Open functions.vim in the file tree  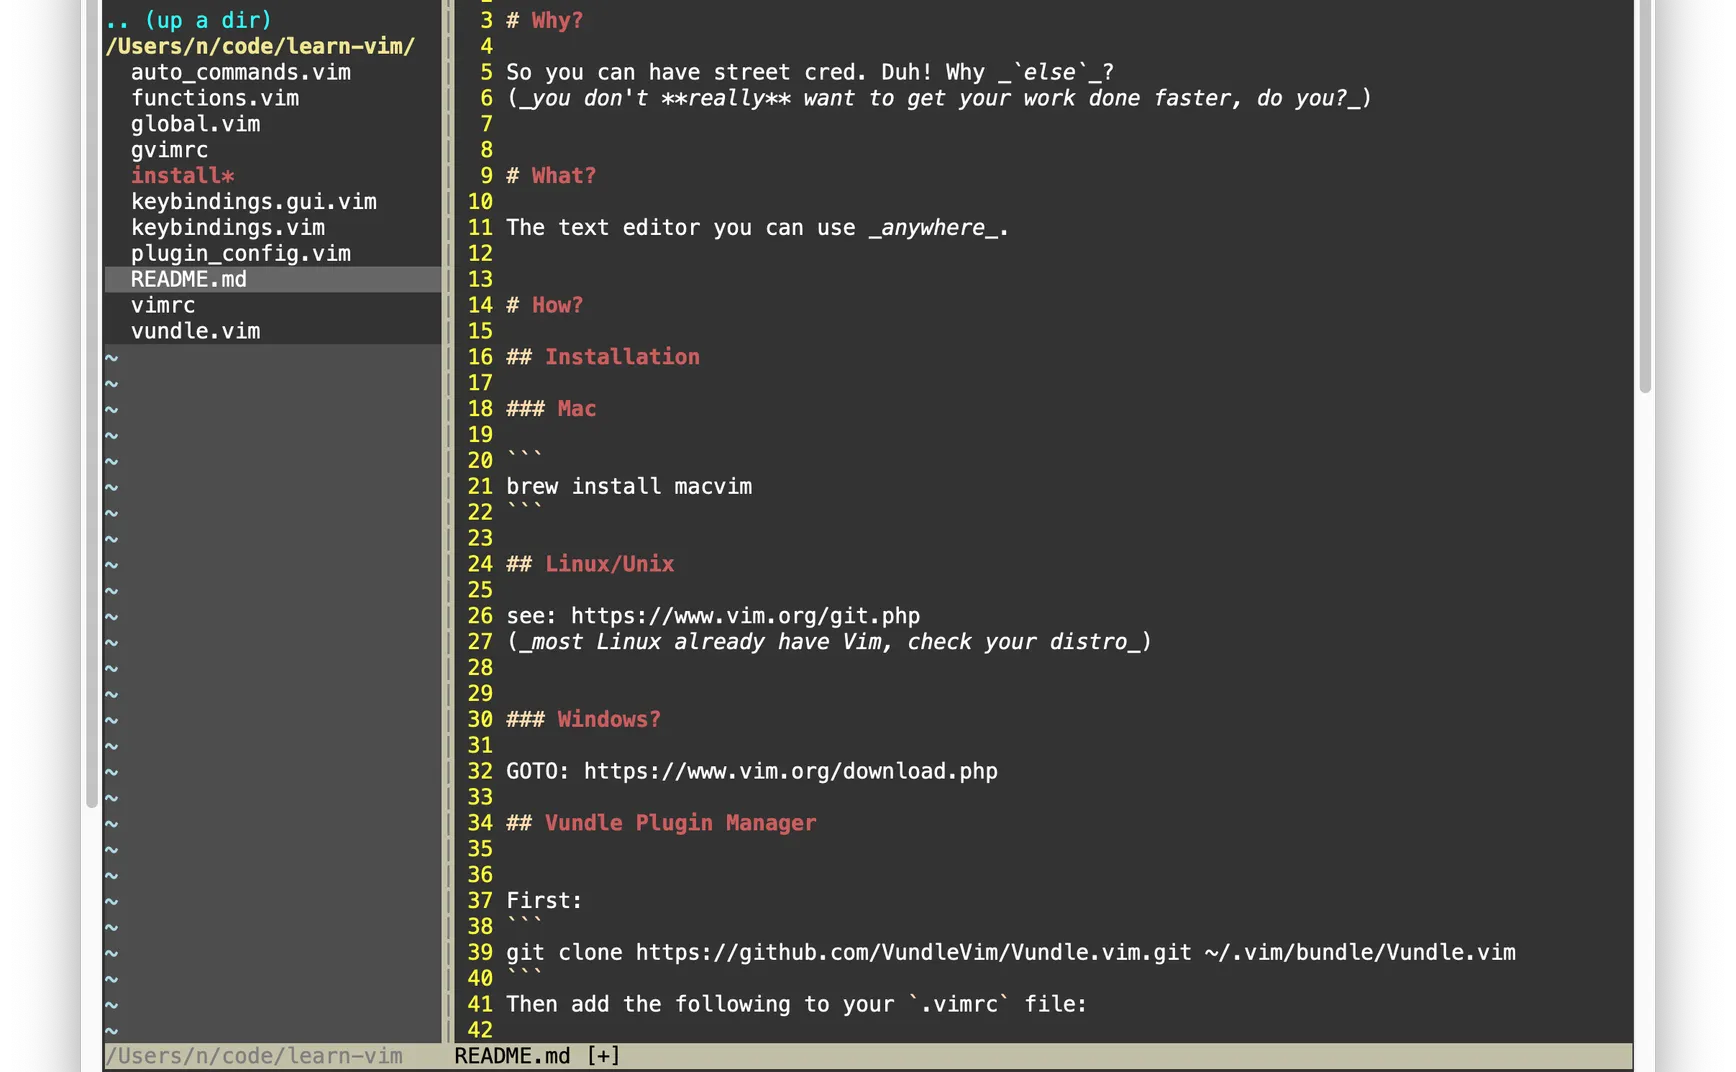pos(215,98)
